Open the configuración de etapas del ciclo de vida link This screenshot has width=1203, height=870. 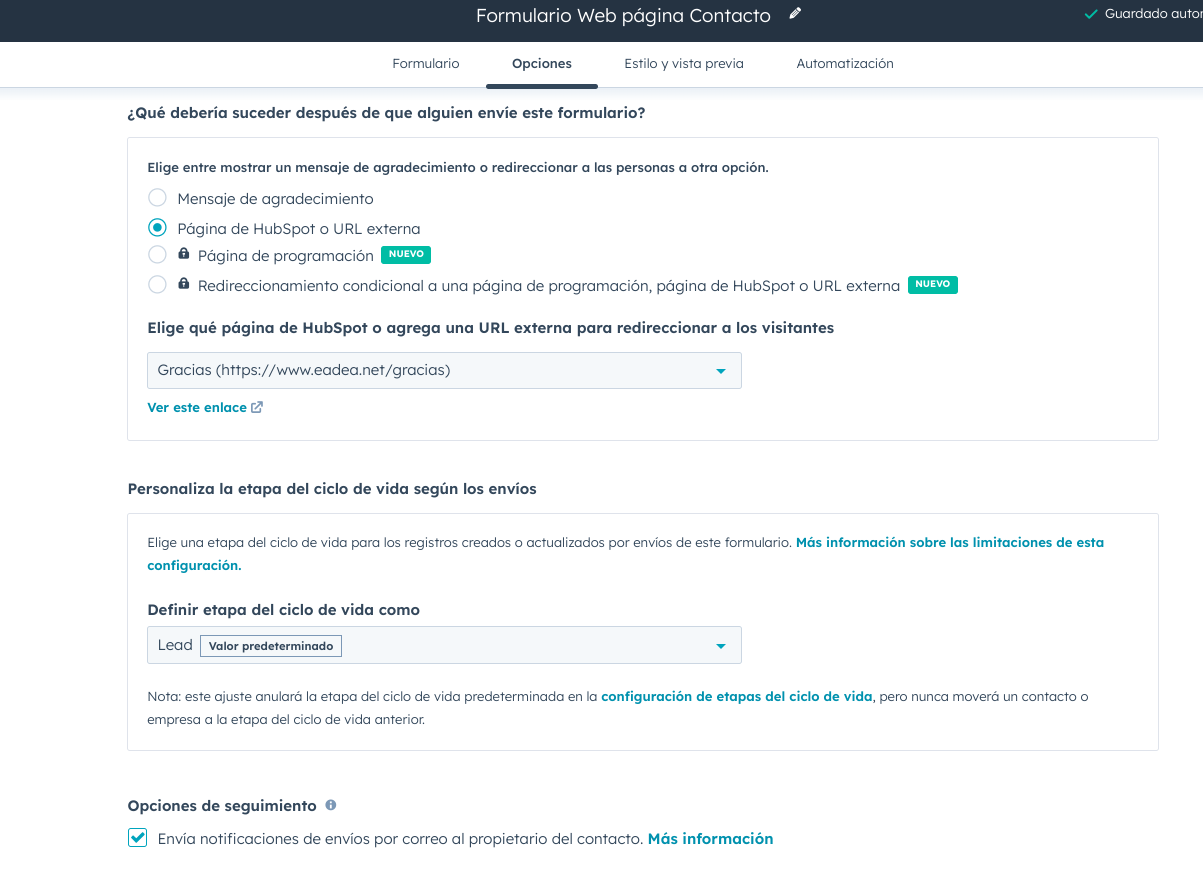(x=737, y=696)
